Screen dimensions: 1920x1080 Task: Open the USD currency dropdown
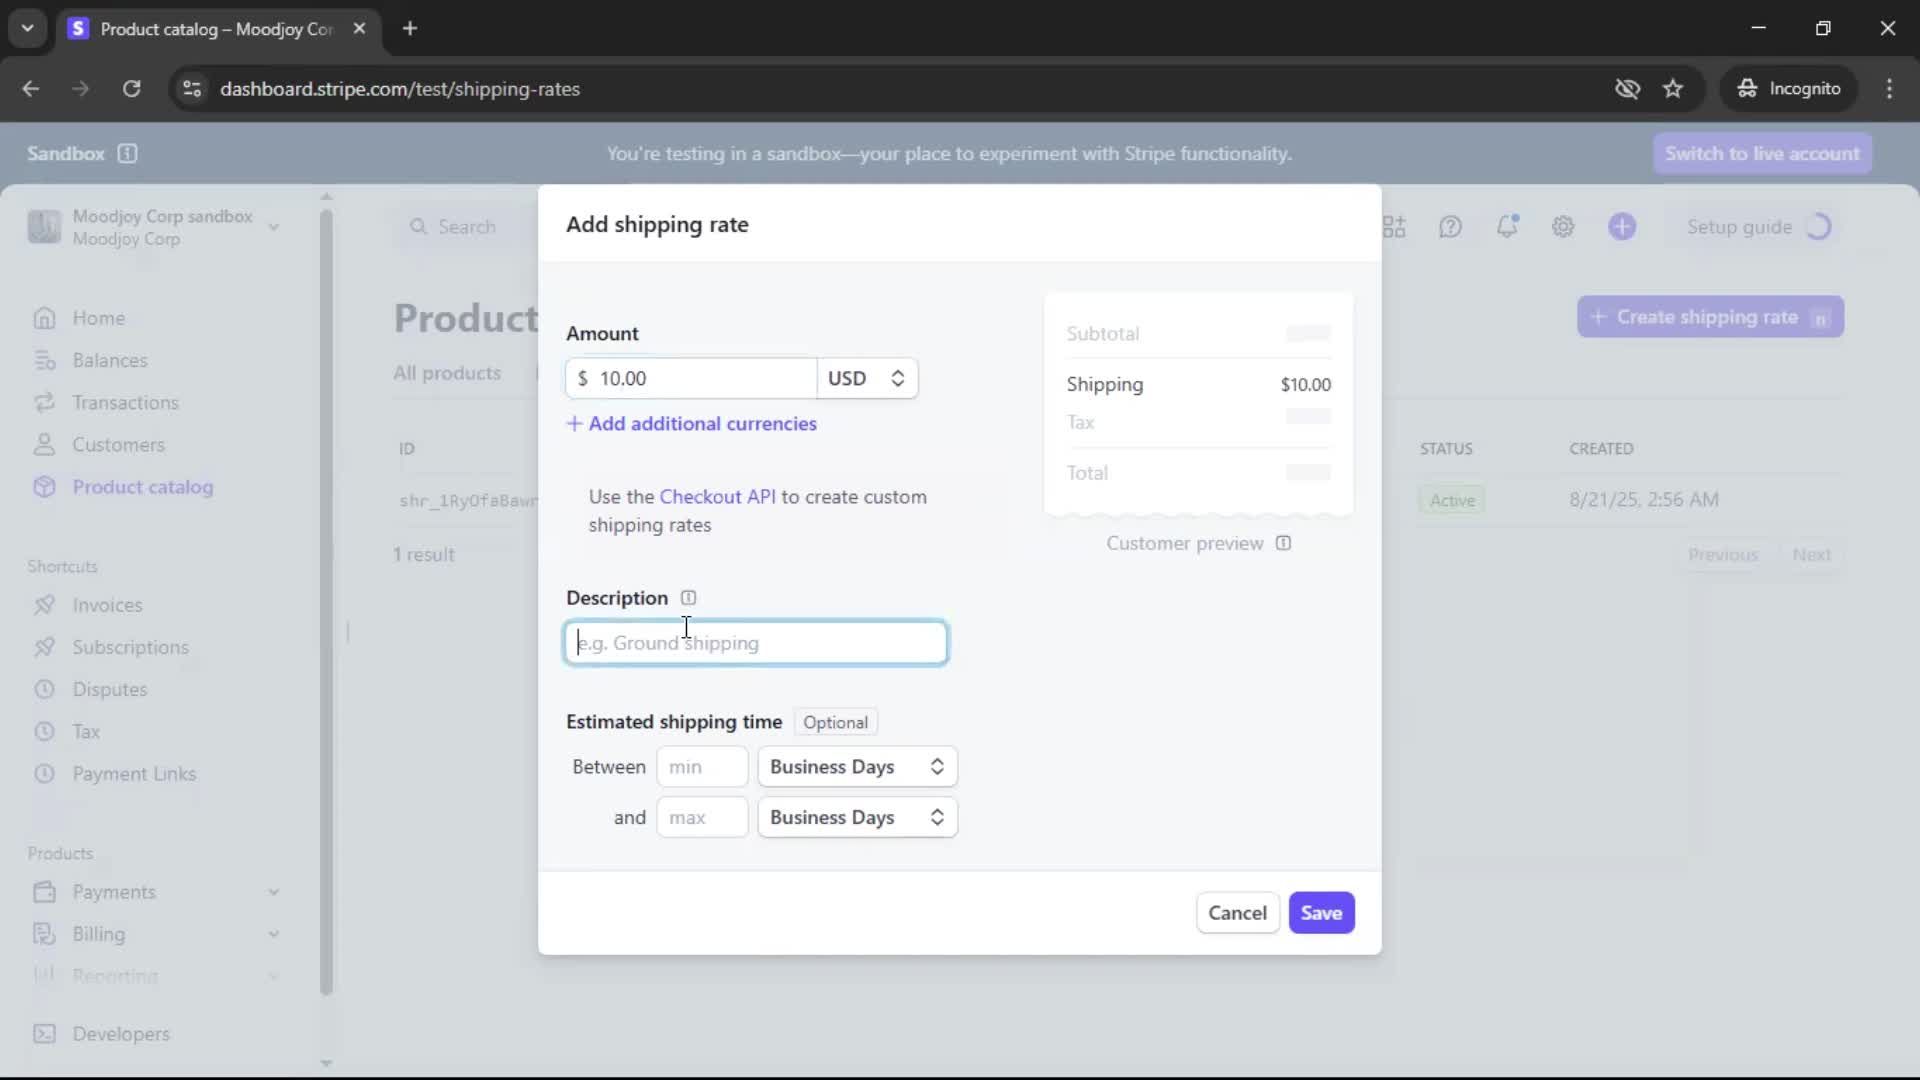pos(866,378)
